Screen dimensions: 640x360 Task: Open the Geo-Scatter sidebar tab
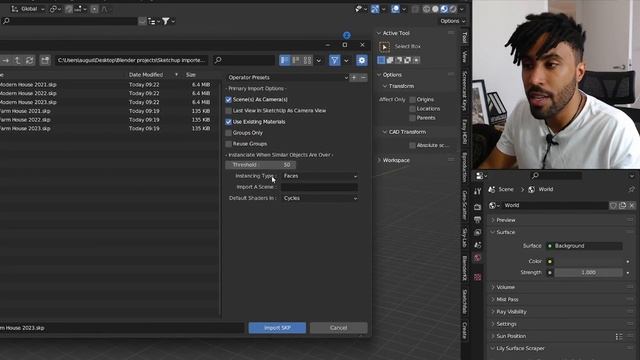(464, 204)
